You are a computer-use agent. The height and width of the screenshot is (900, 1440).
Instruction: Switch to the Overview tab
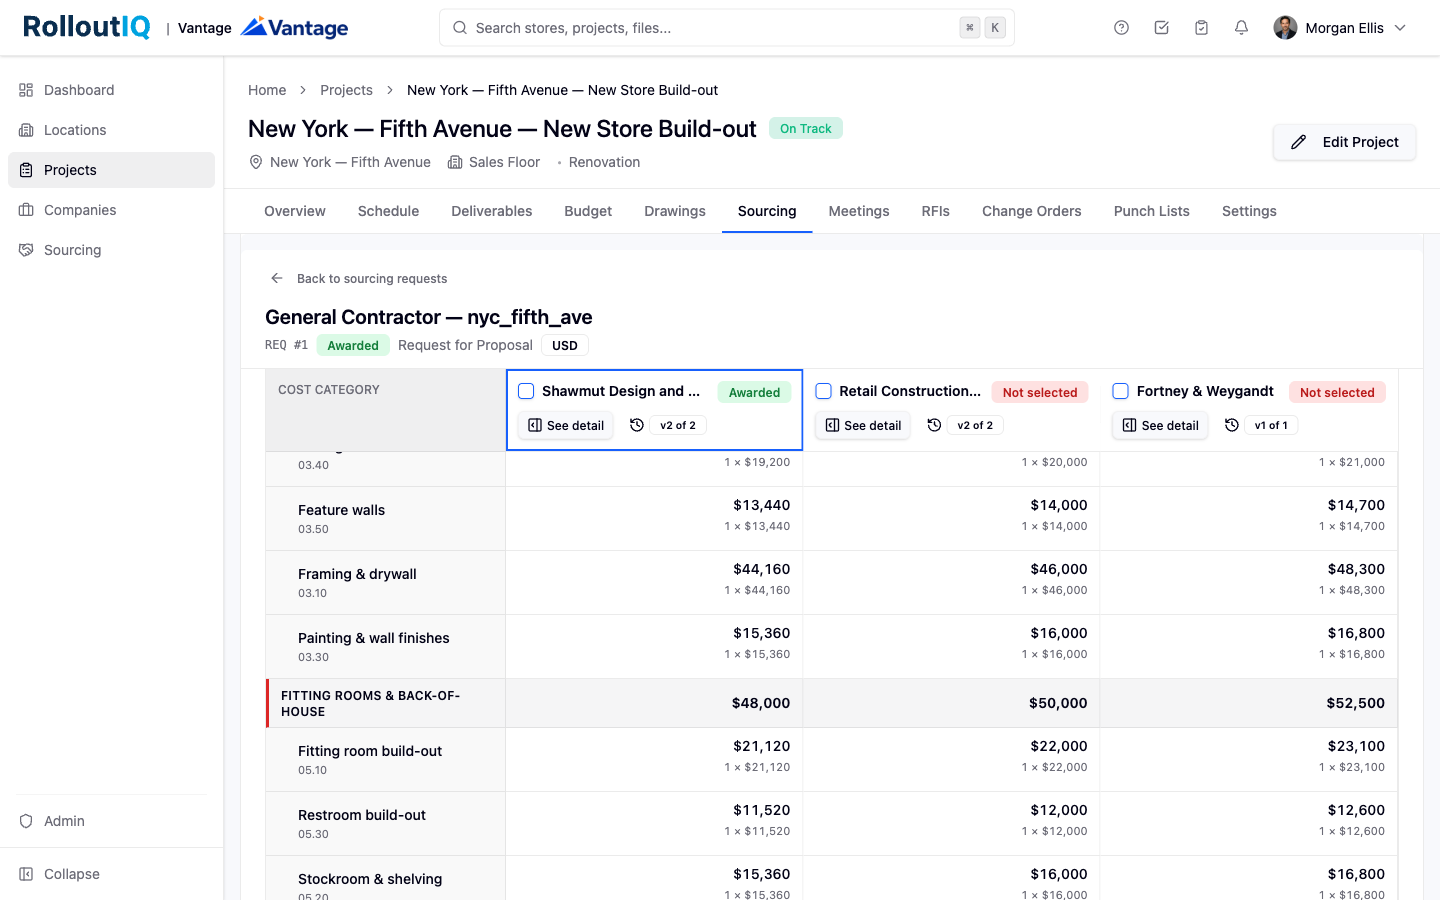click(x=295, y=211)
